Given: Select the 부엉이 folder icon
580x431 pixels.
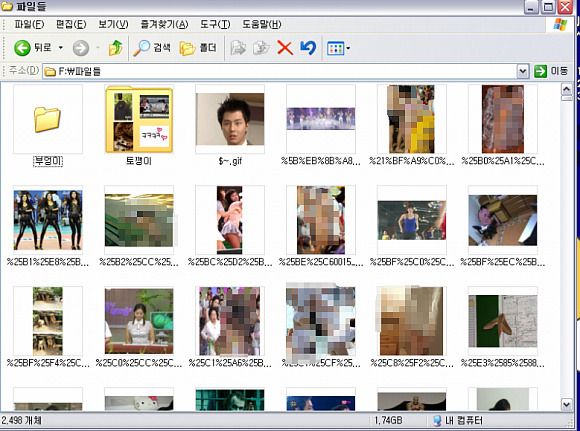Looking at the screenshot, I should pos(47,119).
